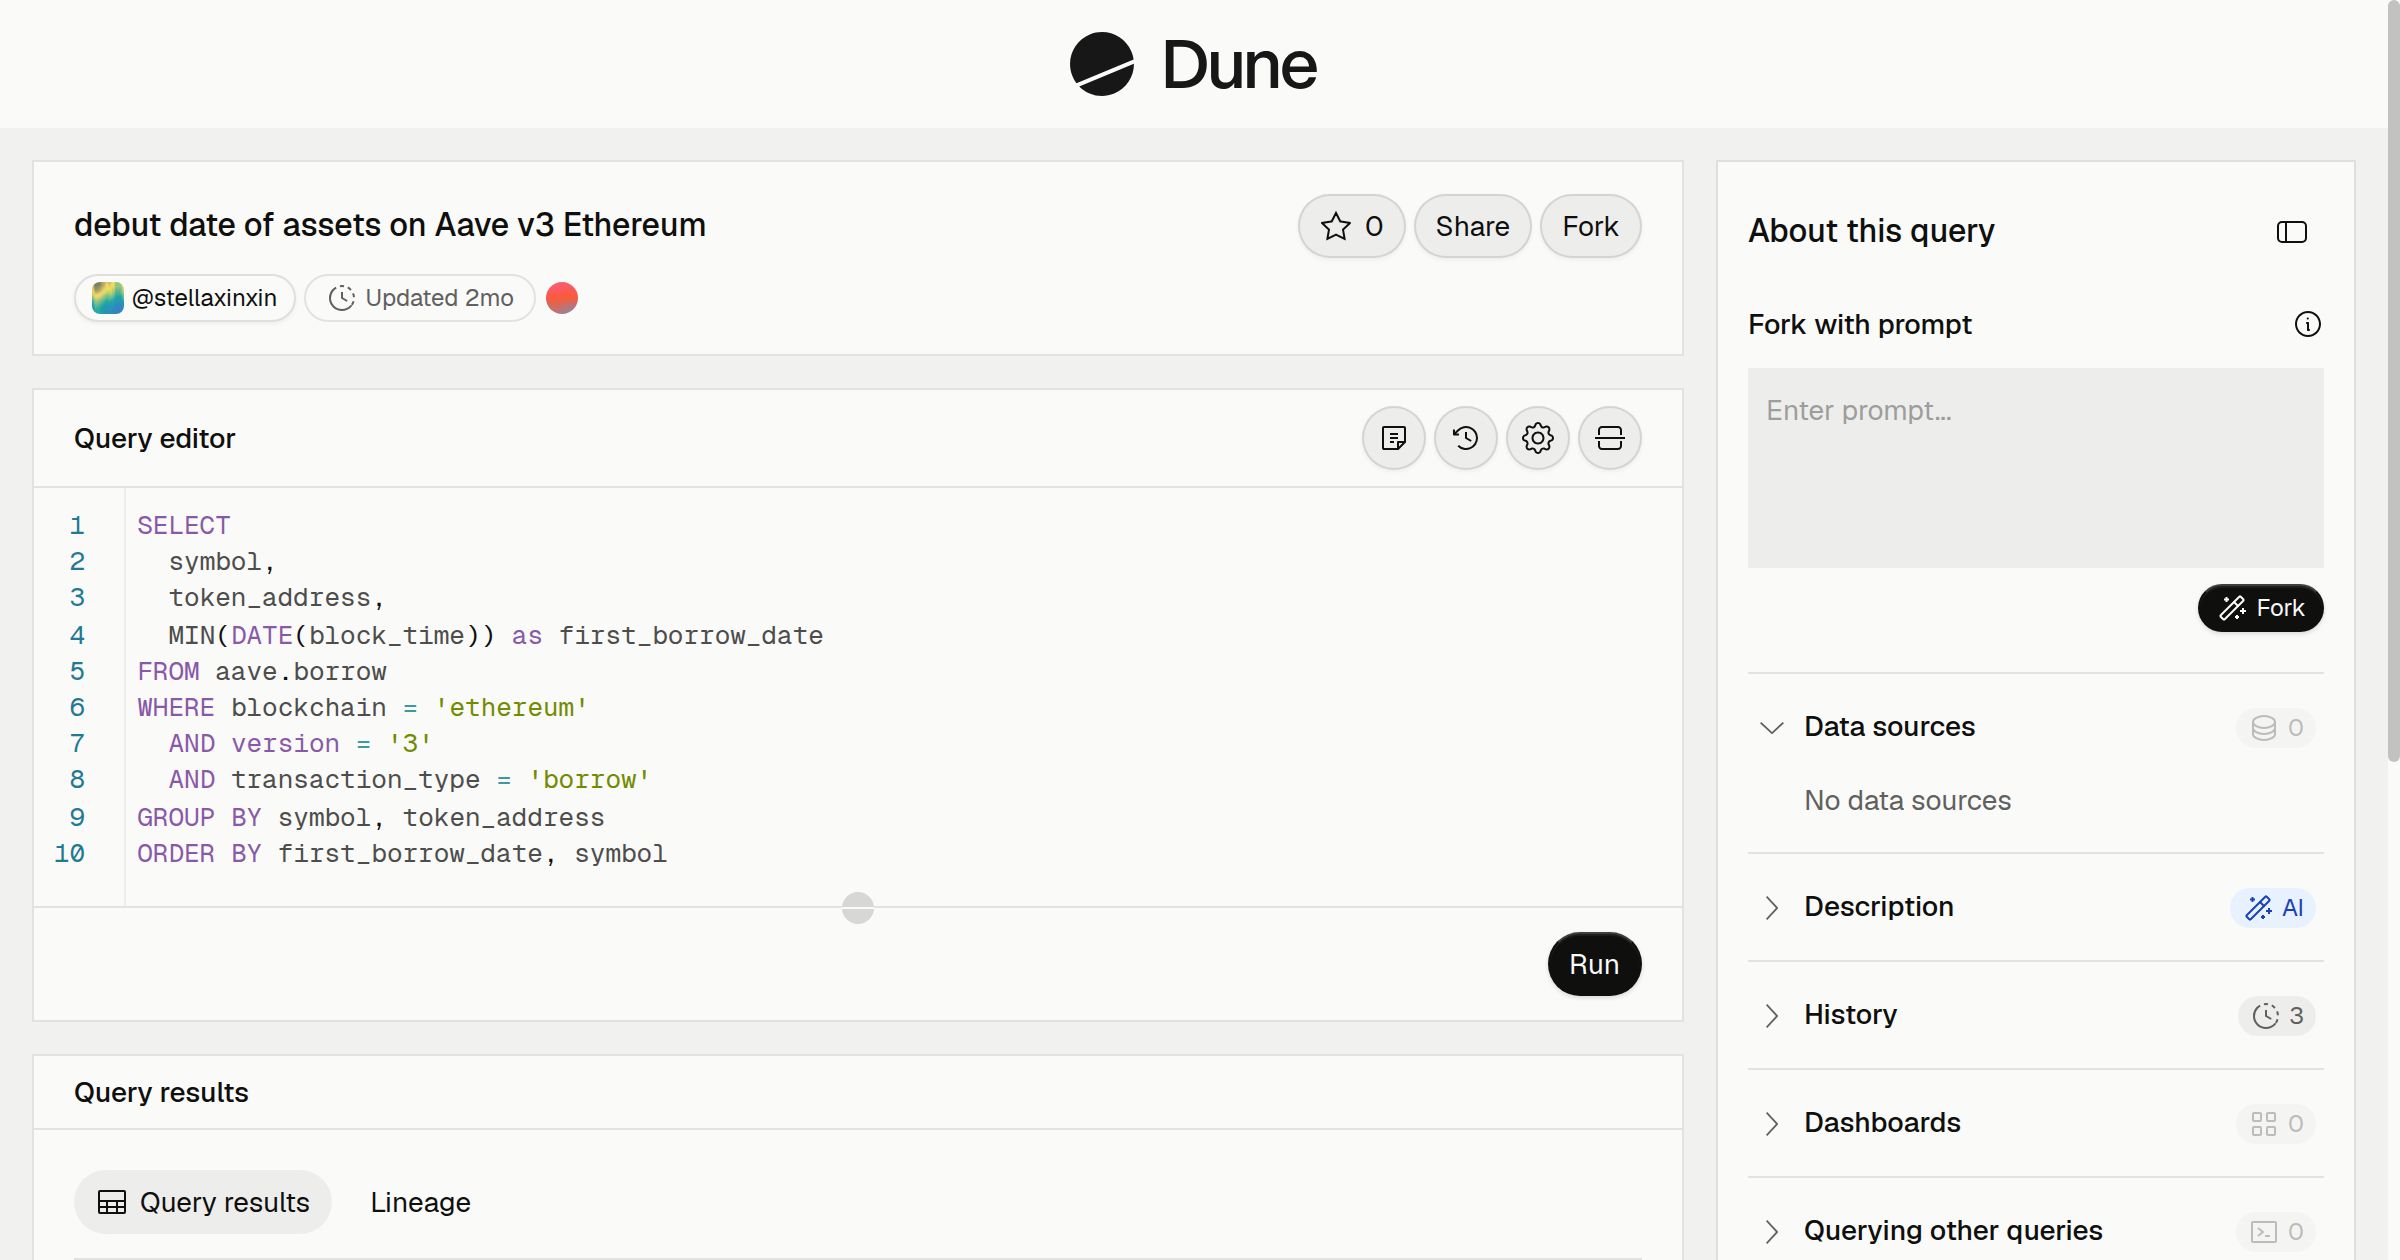Click the query title text
Screen dimensions: 2400x1260
click(390, 225)
